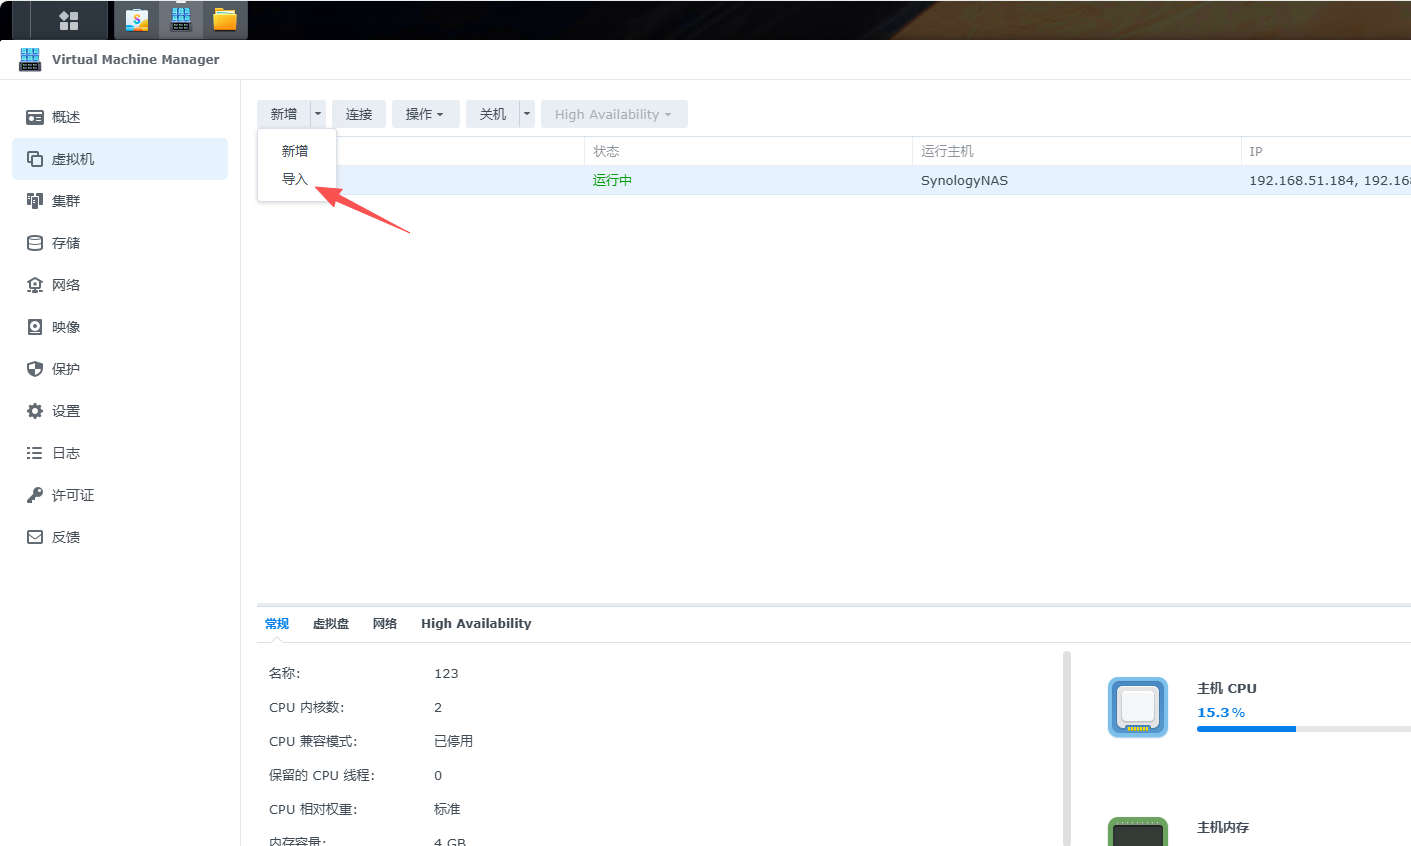Image resolution: width=1411 pixels, height=846 pixels.
Task: Open the 操作 dropdown menu
Action: pos(425,113)
